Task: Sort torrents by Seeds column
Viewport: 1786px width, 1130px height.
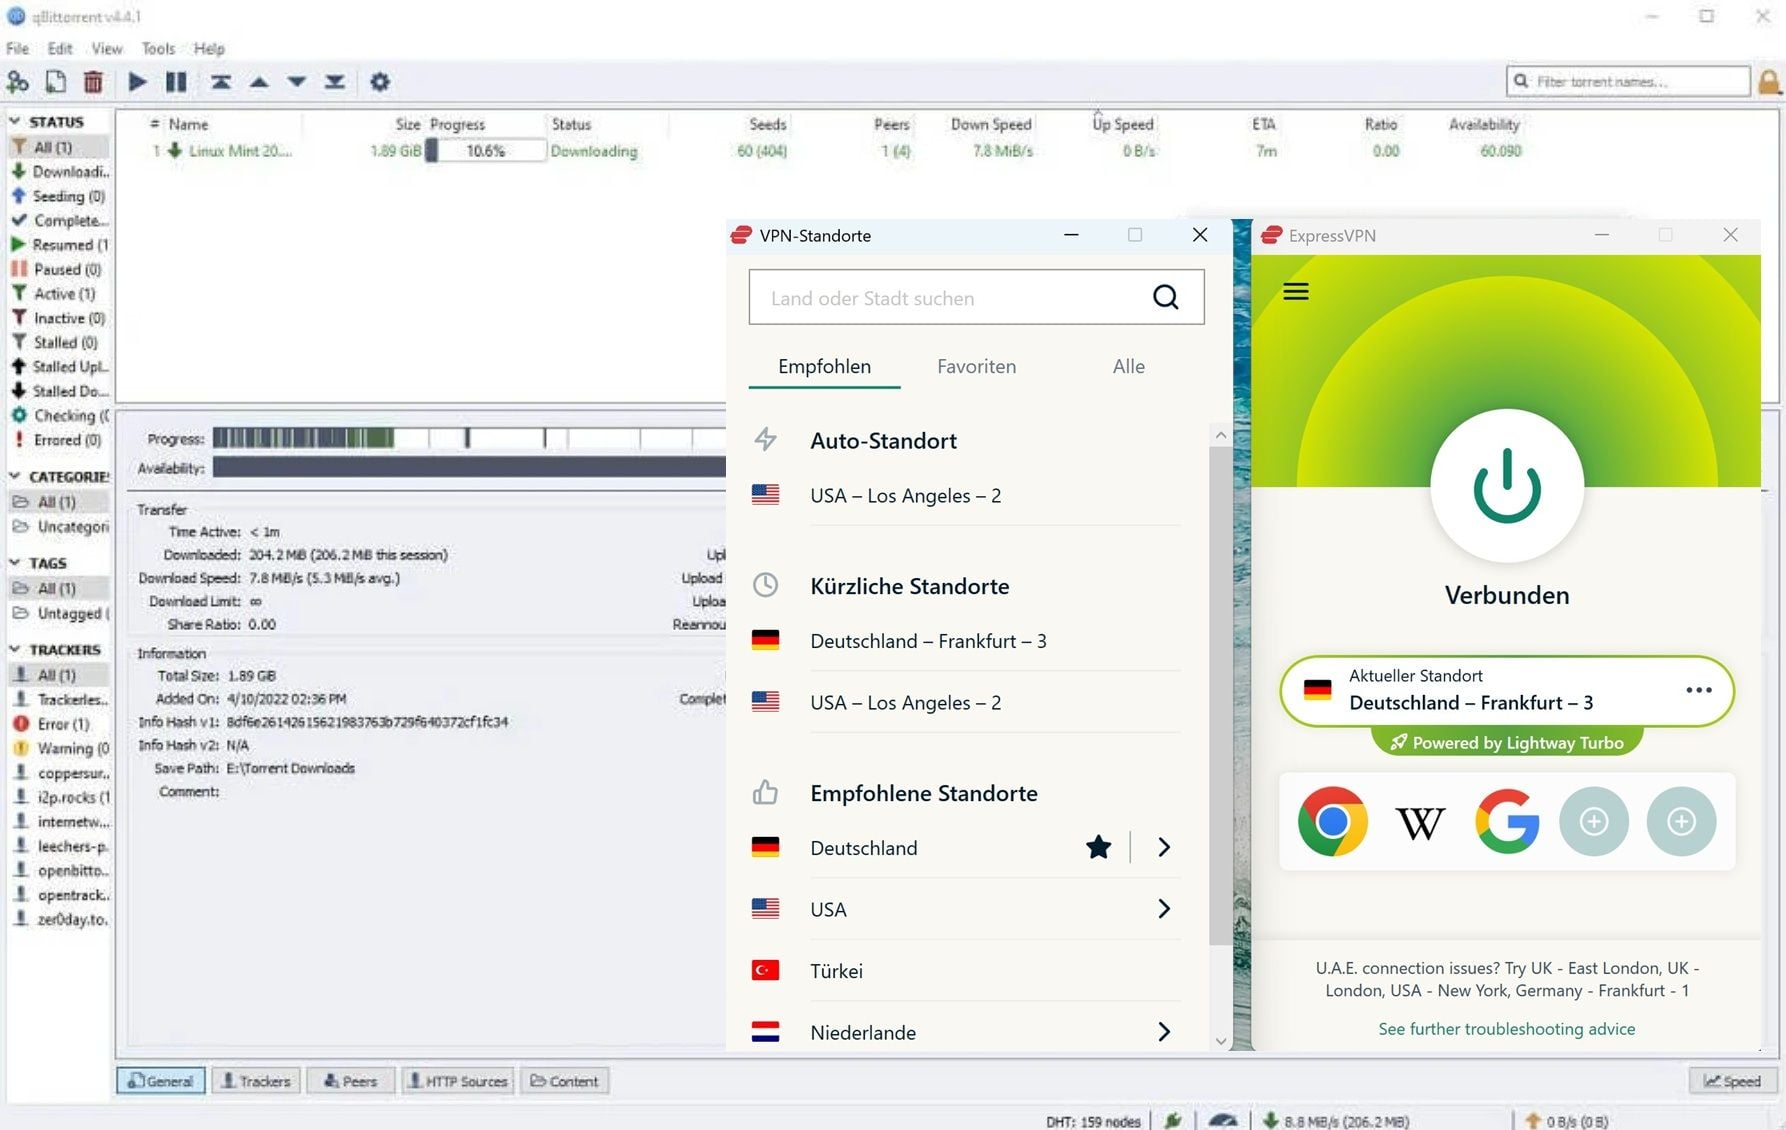Action: click(767, 124)
